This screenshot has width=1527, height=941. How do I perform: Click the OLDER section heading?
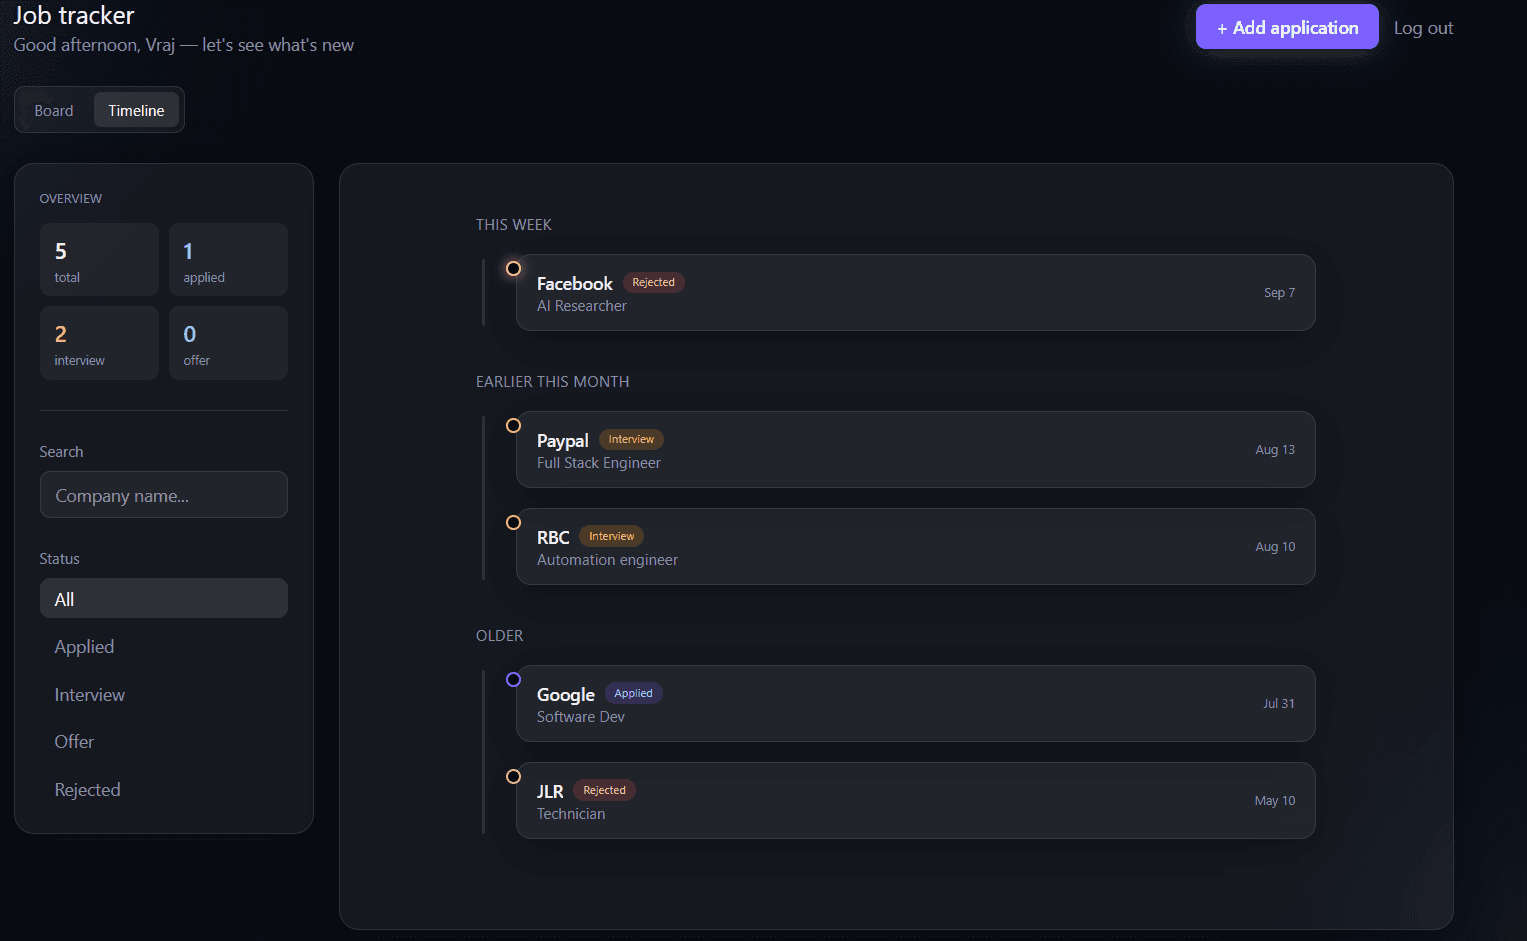[500, 635]
